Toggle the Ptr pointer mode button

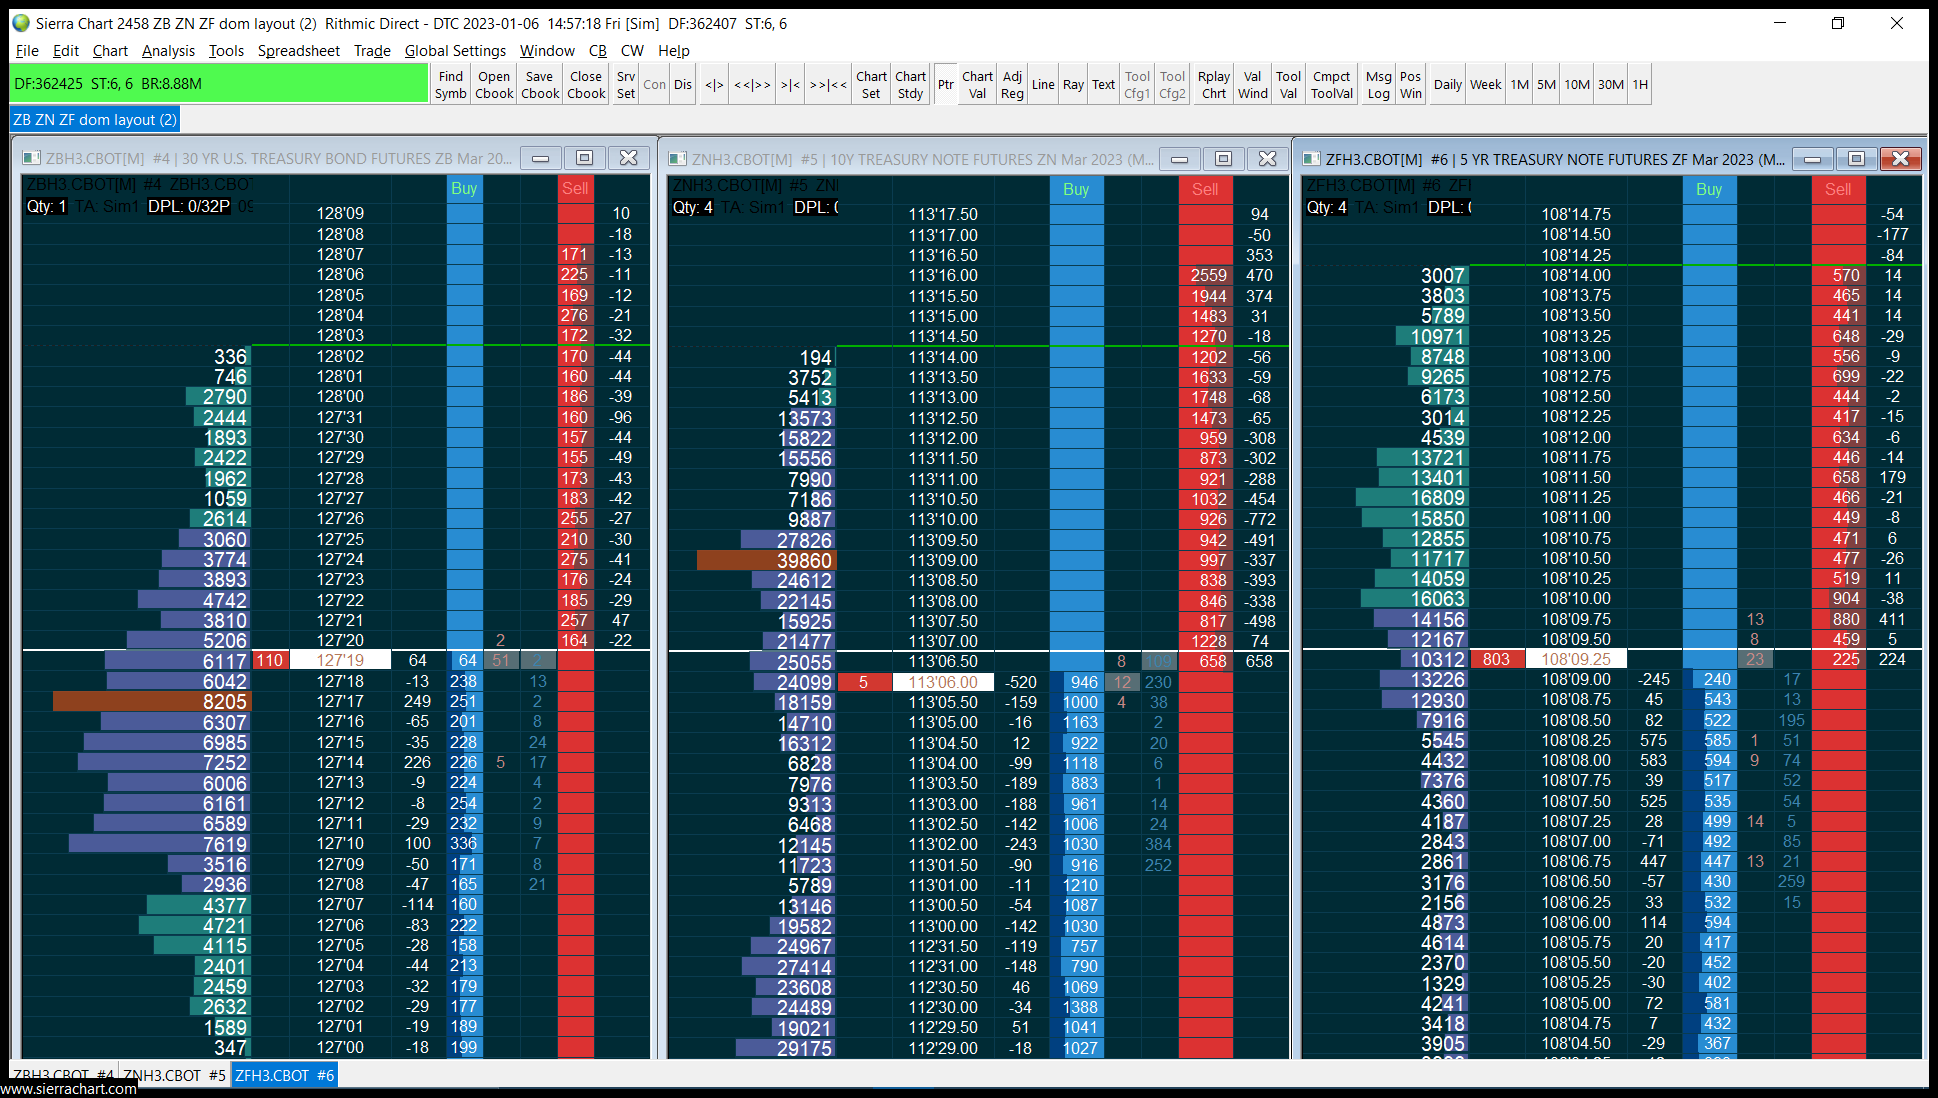click(945, 85)
